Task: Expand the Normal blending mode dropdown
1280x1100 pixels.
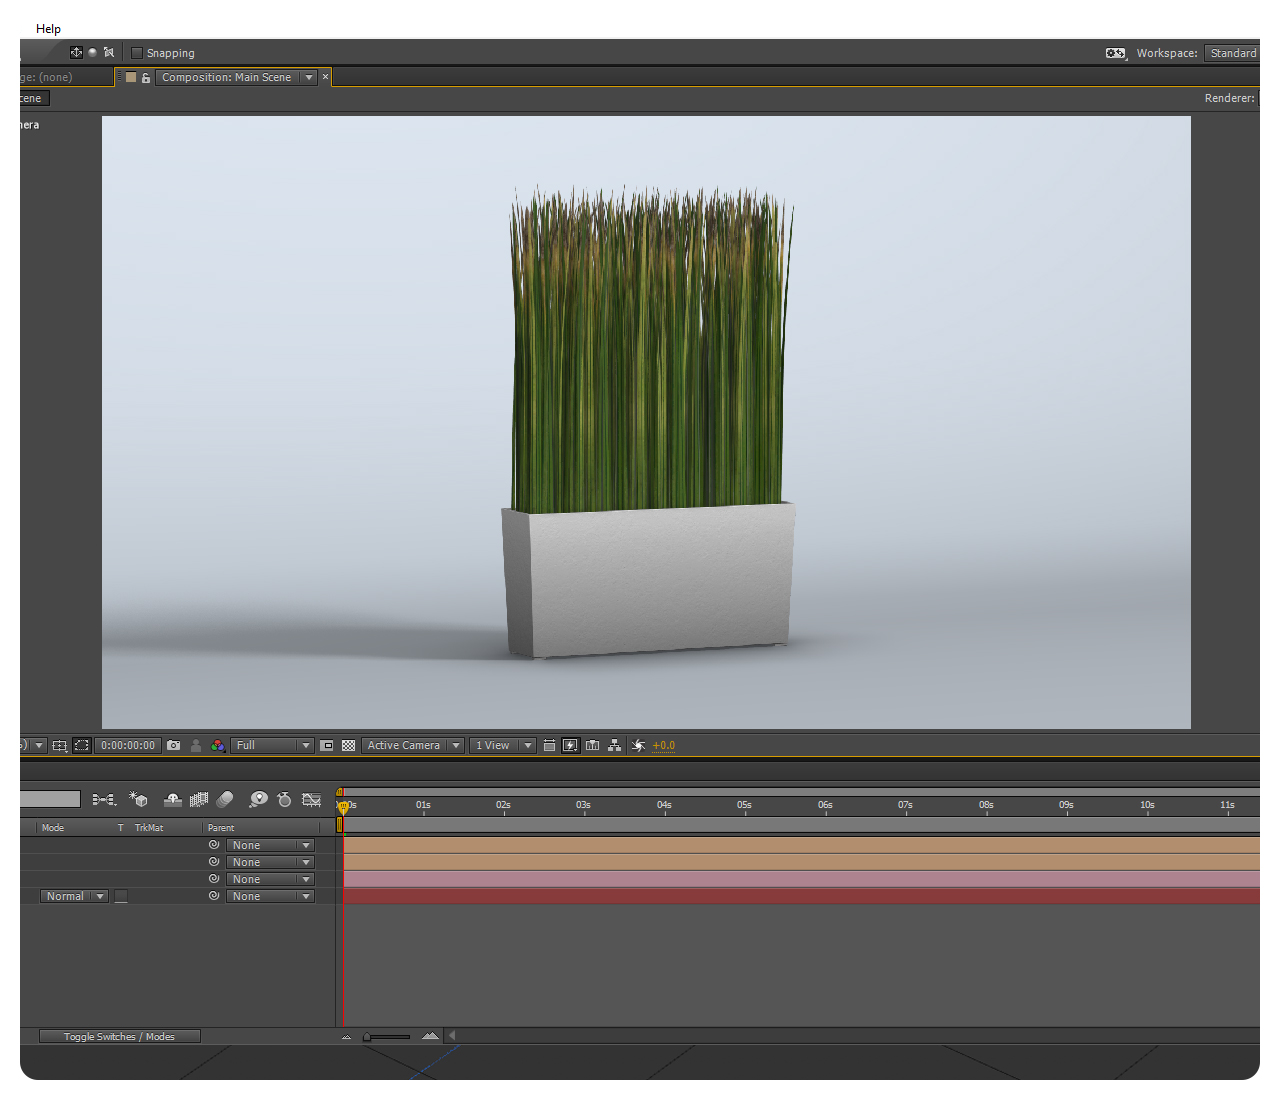Action: (74, 897)
